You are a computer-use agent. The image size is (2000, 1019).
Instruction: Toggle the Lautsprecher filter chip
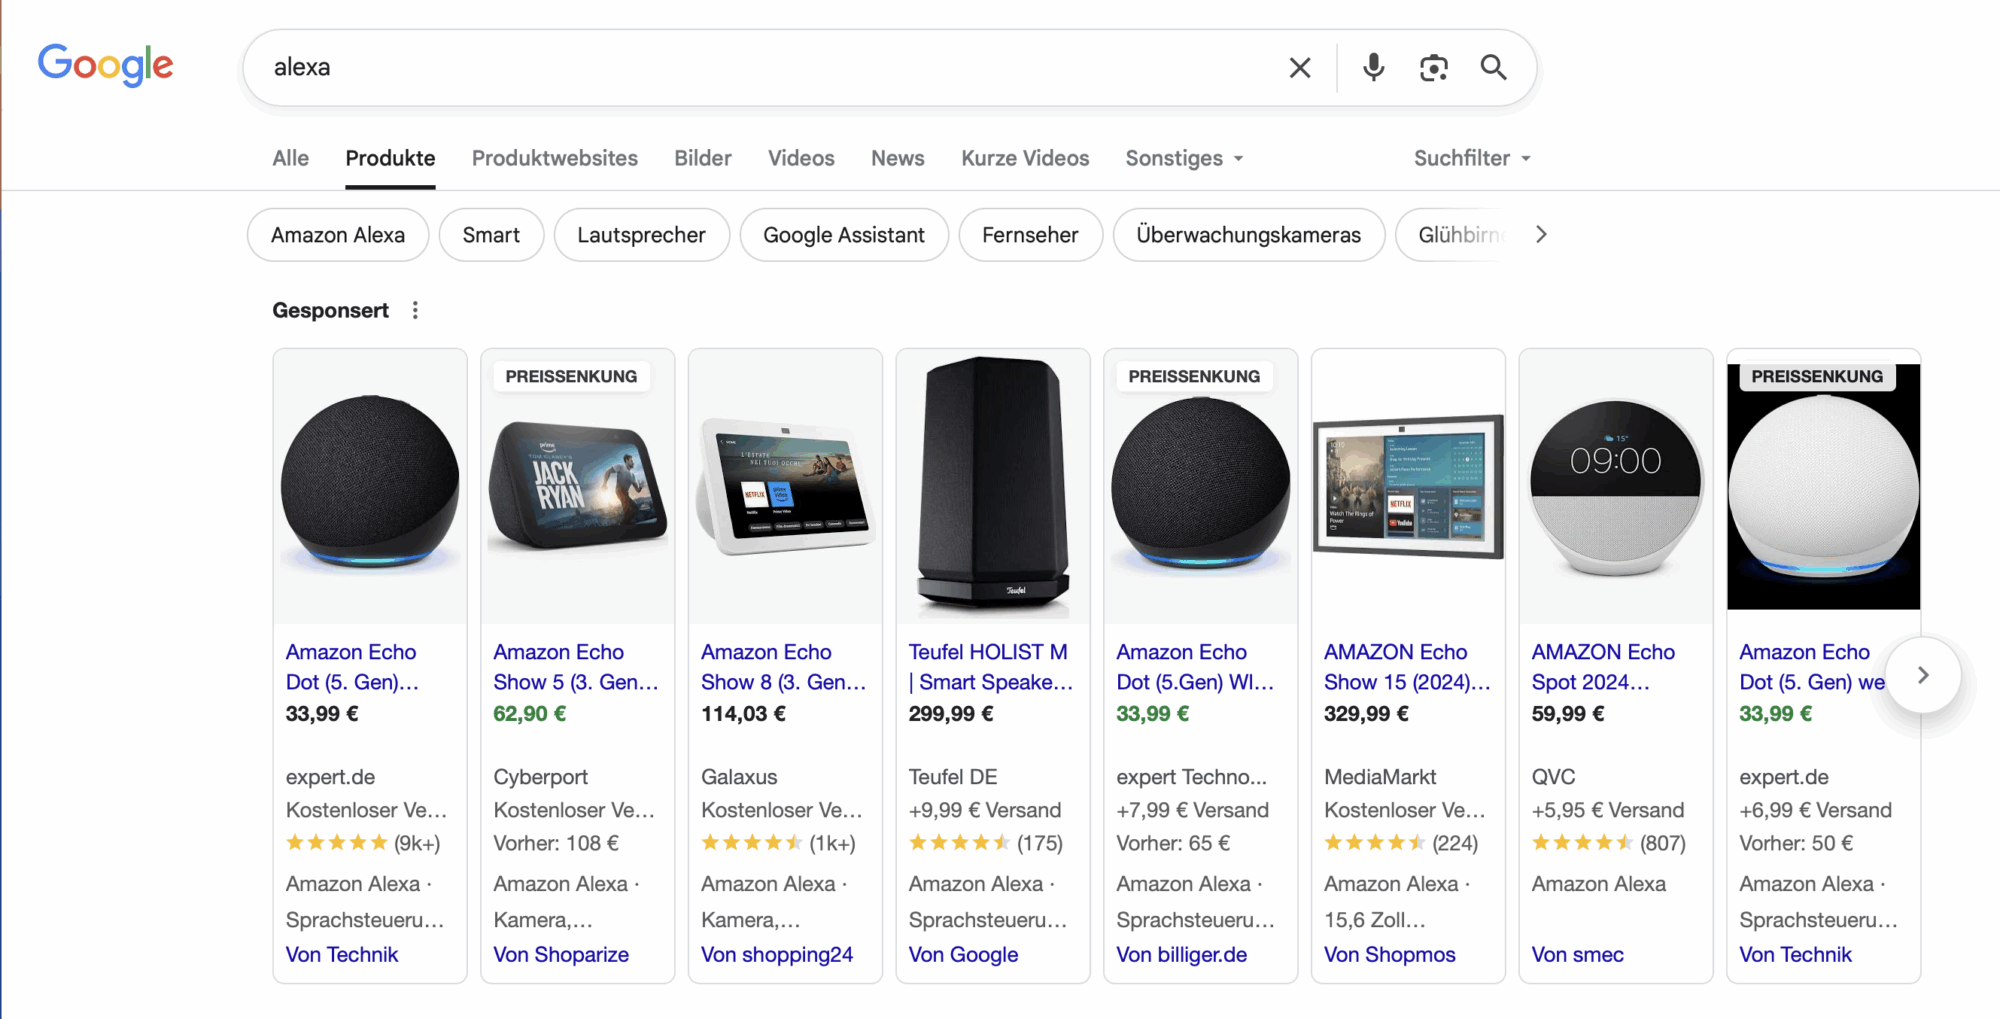coord(641,235)
